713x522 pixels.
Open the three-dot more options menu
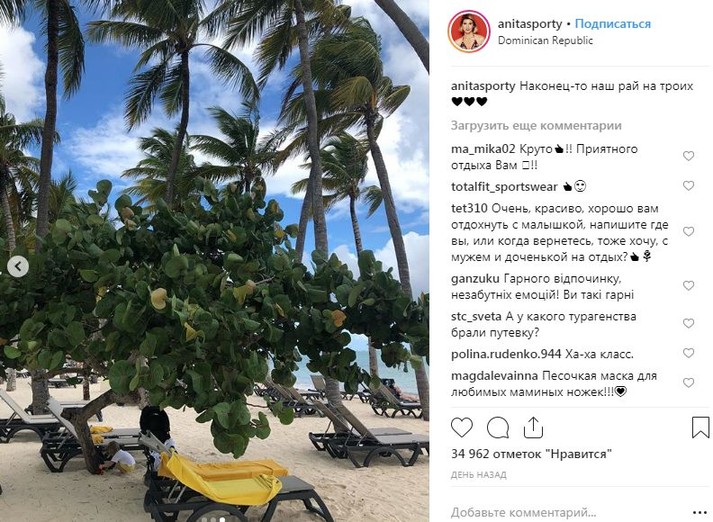tap(700, 512)
